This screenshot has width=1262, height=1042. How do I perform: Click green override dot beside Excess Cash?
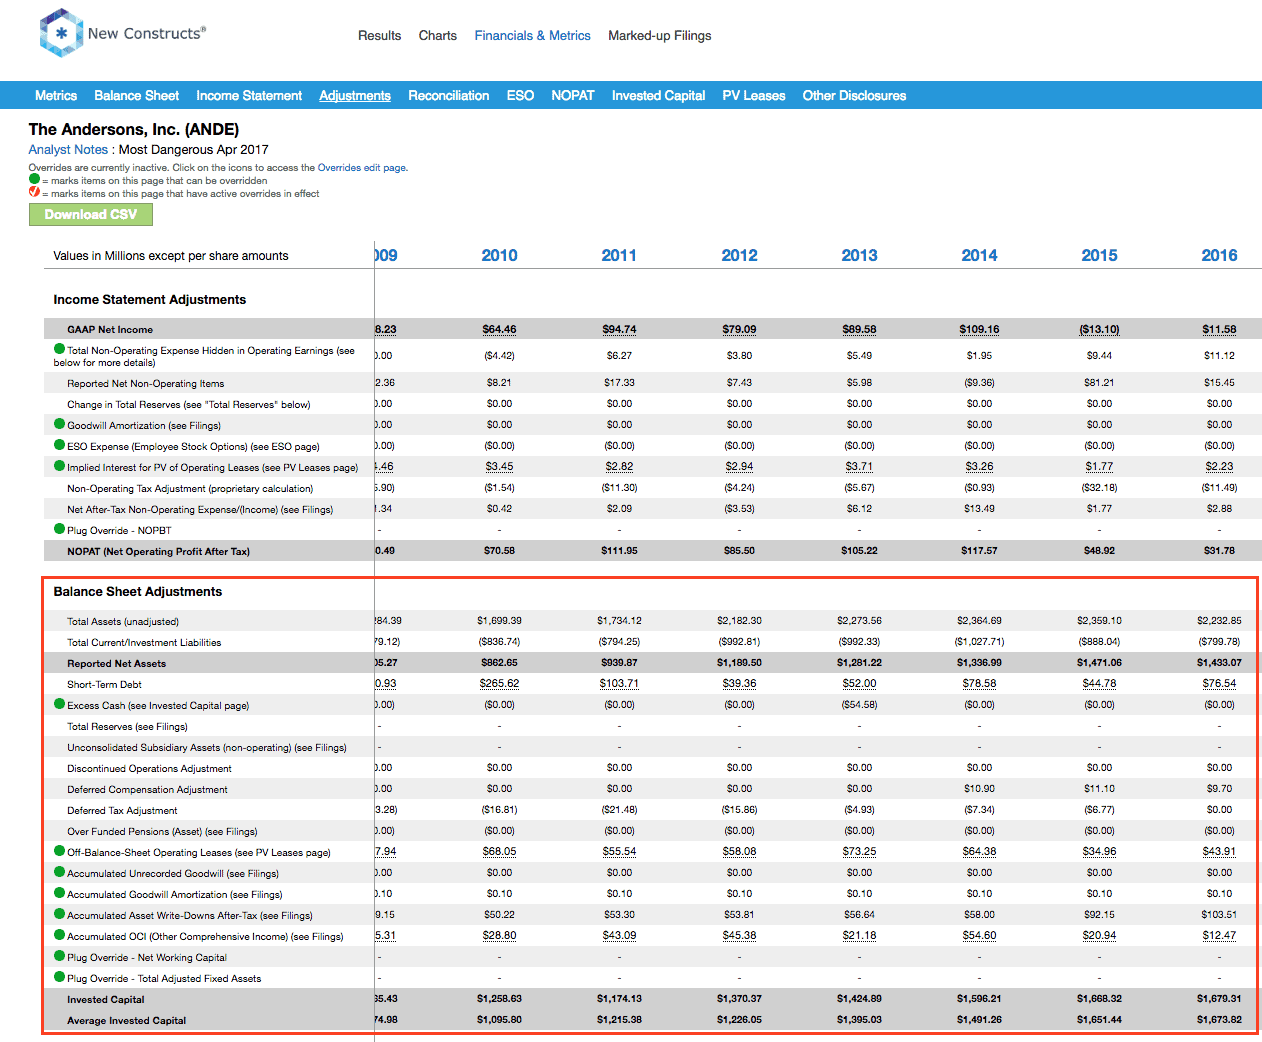click(x=60, y=704)
